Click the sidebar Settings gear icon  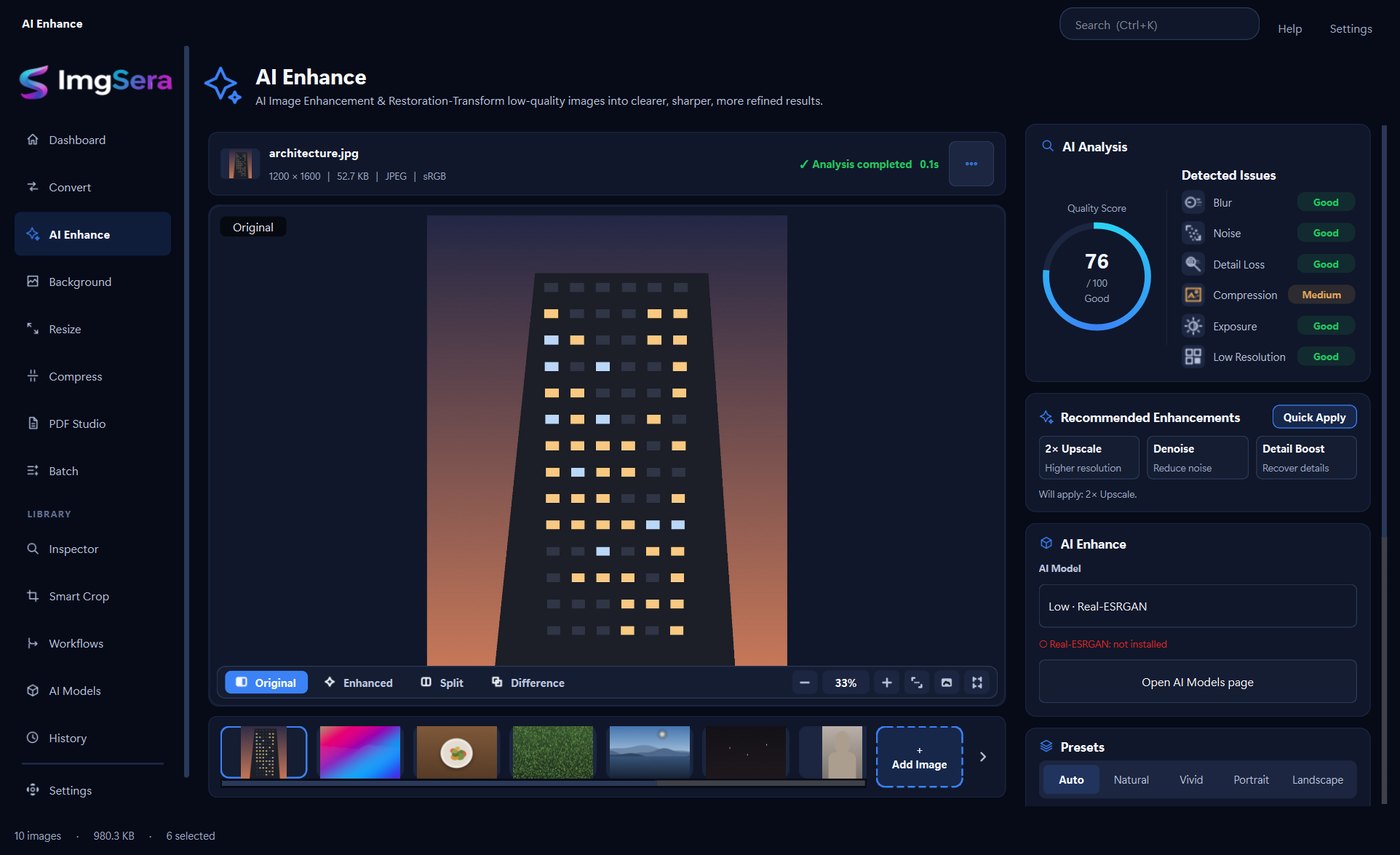33,790
